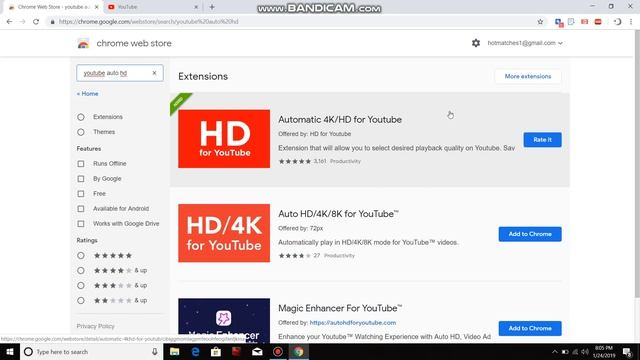Click the chrome web store logo

(x=83, y=43)
